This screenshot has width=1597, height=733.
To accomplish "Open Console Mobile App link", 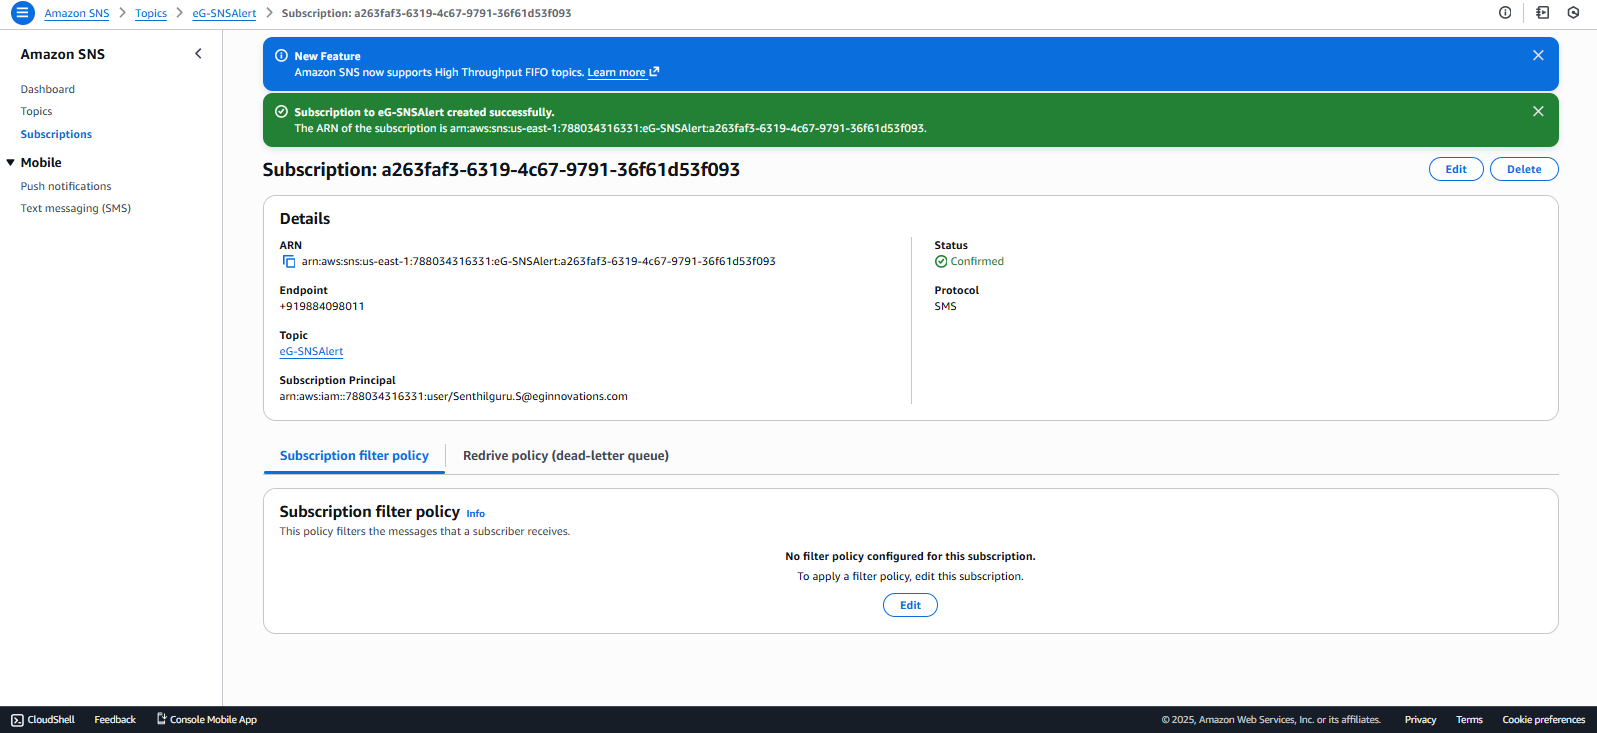I will [207, 720].
